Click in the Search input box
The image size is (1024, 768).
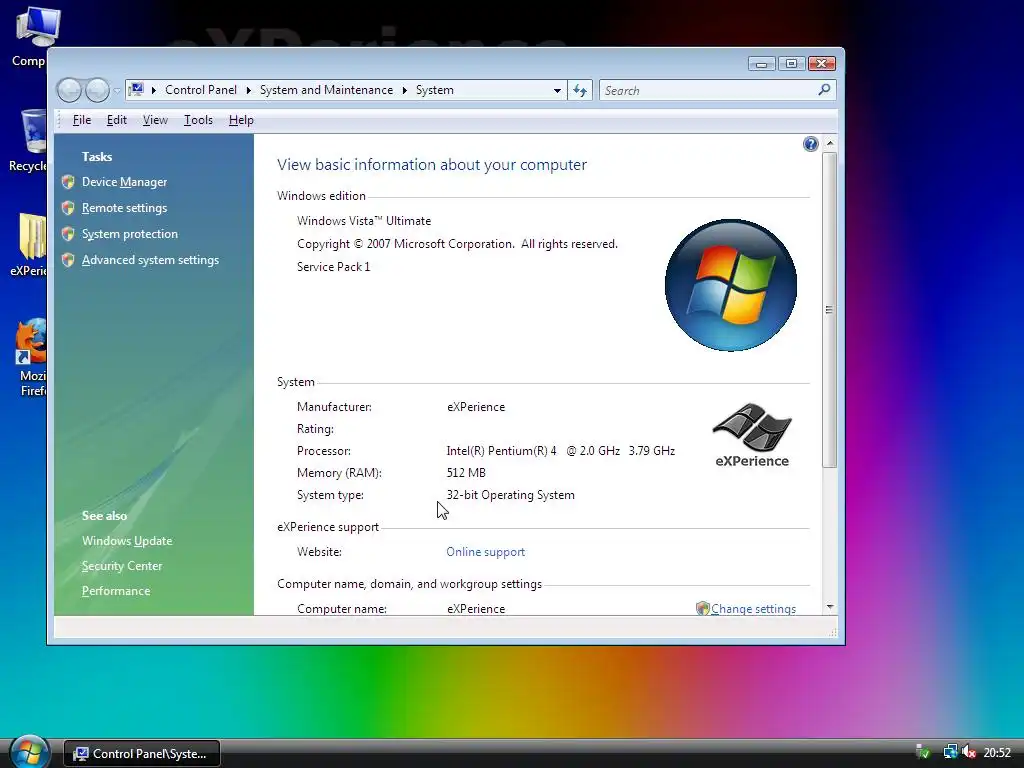point(708,90)
